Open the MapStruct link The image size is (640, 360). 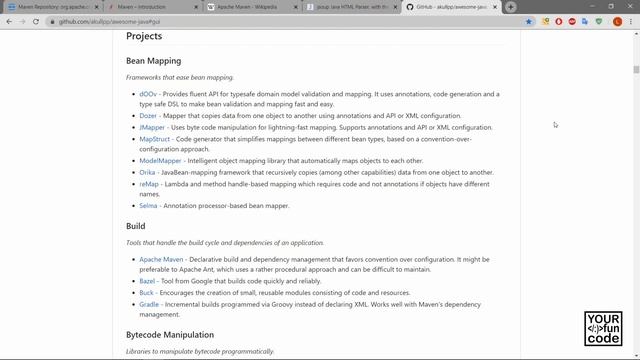tap(154, 139)
